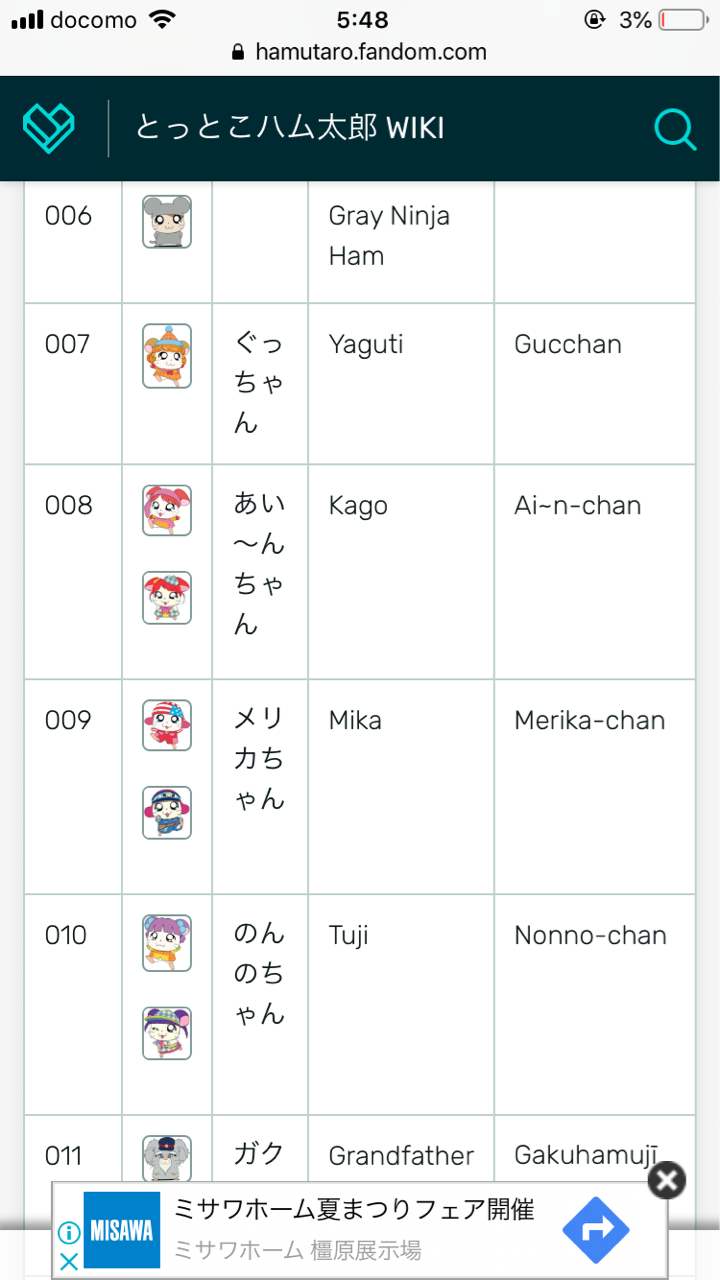Tap the Fandom heart logo

click(x=49, y=128)
